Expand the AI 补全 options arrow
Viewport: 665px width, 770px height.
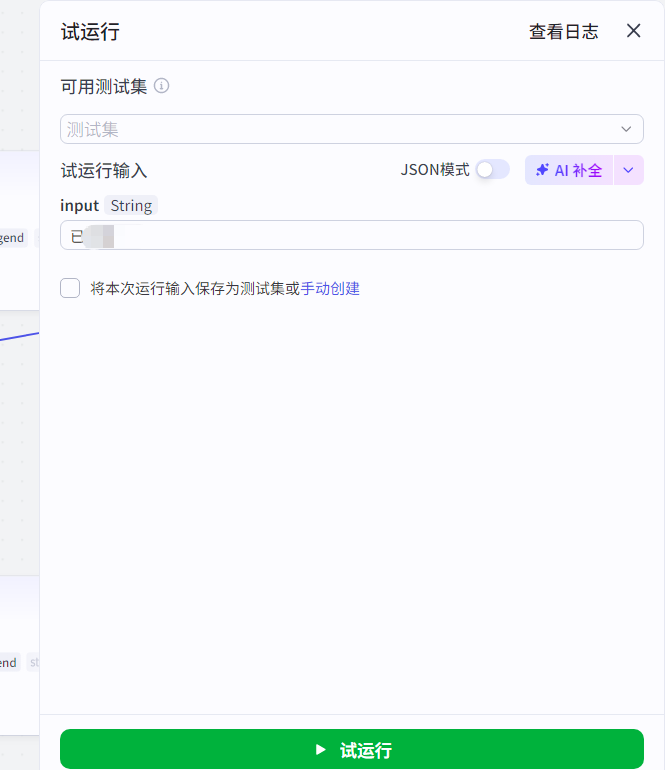[x=628, y=170]
